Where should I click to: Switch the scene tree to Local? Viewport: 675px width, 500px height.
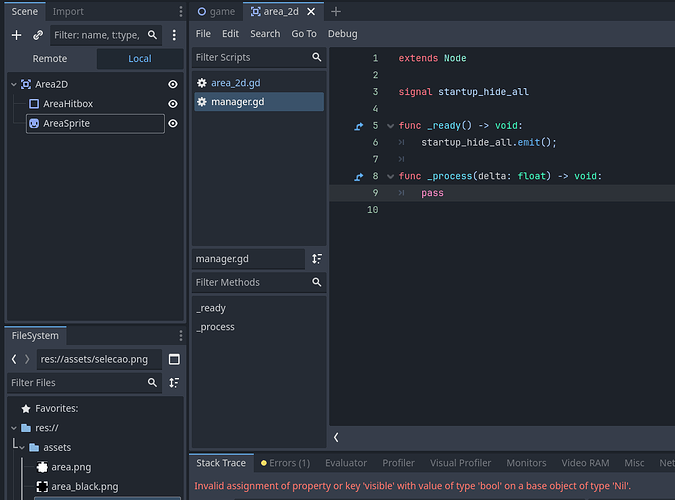tap(140, 59)
